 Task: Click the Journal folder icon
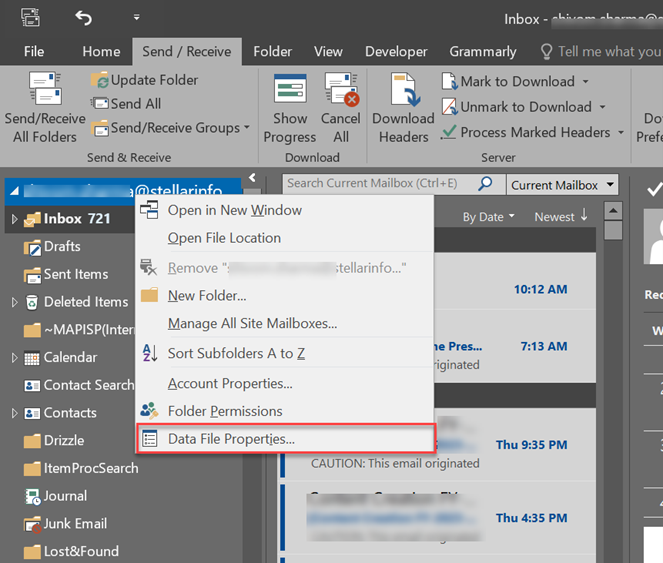33,497
